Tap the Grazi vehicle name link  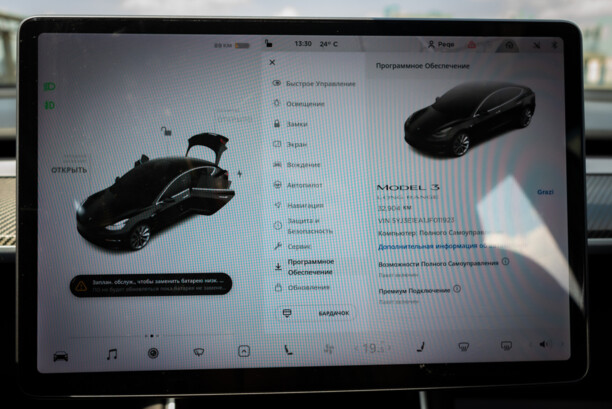[545, 192]
